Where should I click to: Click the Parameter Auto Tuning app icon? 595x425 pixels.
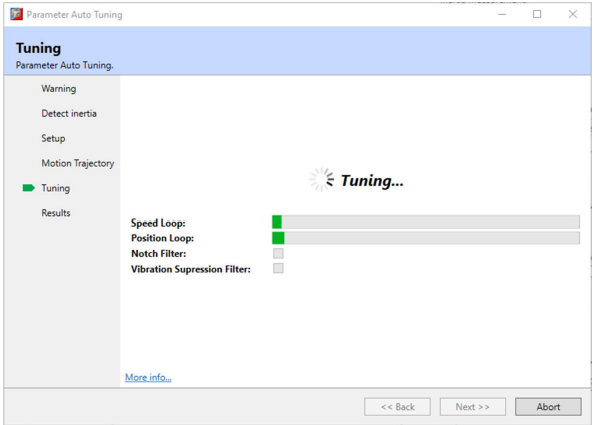tap(16, 14)
